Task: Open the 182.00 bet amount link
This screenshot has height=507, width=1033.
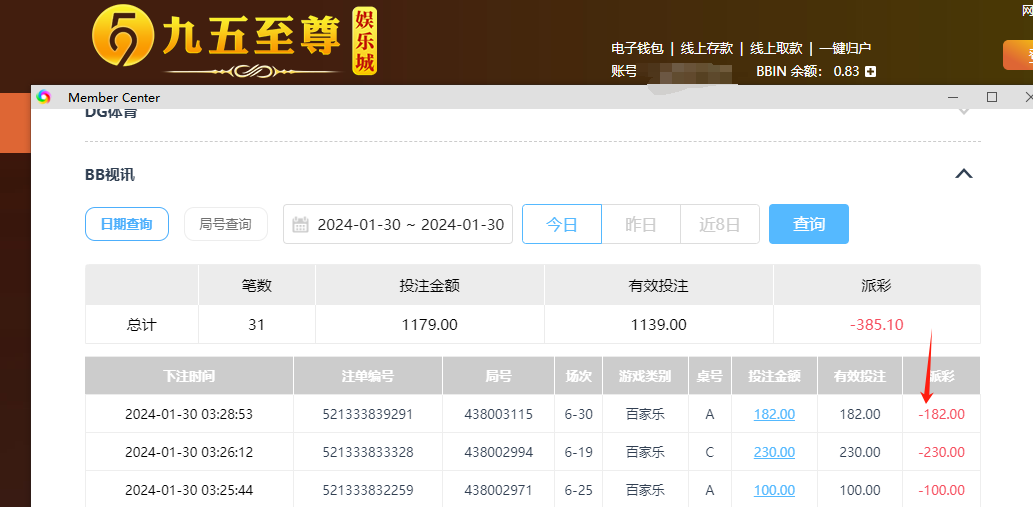Action: pos(773,414)
